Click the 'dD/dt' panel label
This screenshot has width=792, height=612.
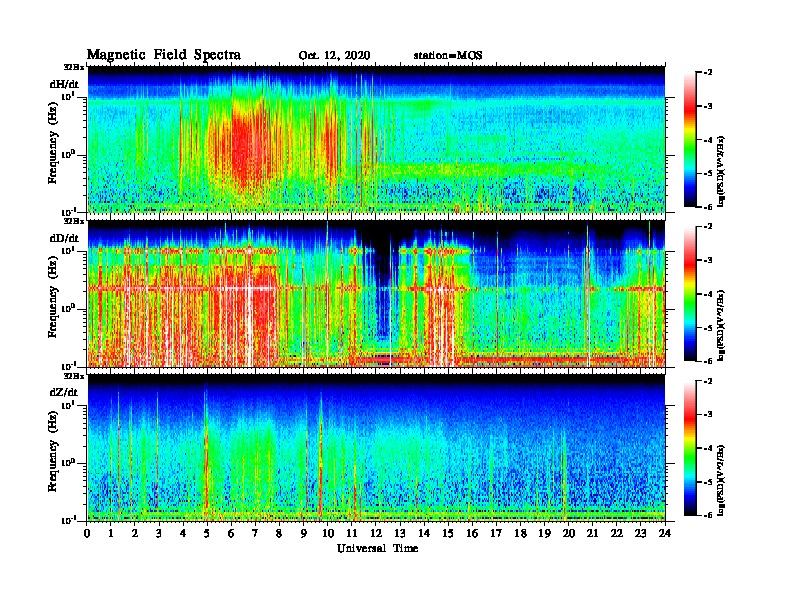point(64,238)
